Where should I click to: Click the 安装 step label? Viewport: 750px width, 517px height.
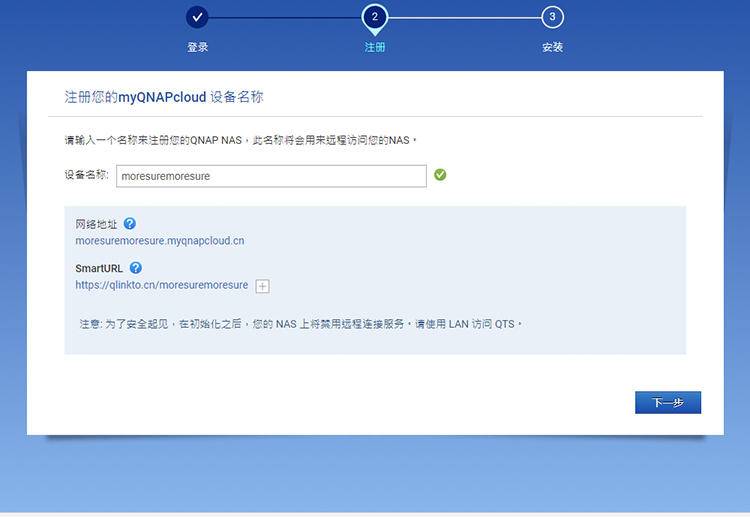click(x=552, y=47)
